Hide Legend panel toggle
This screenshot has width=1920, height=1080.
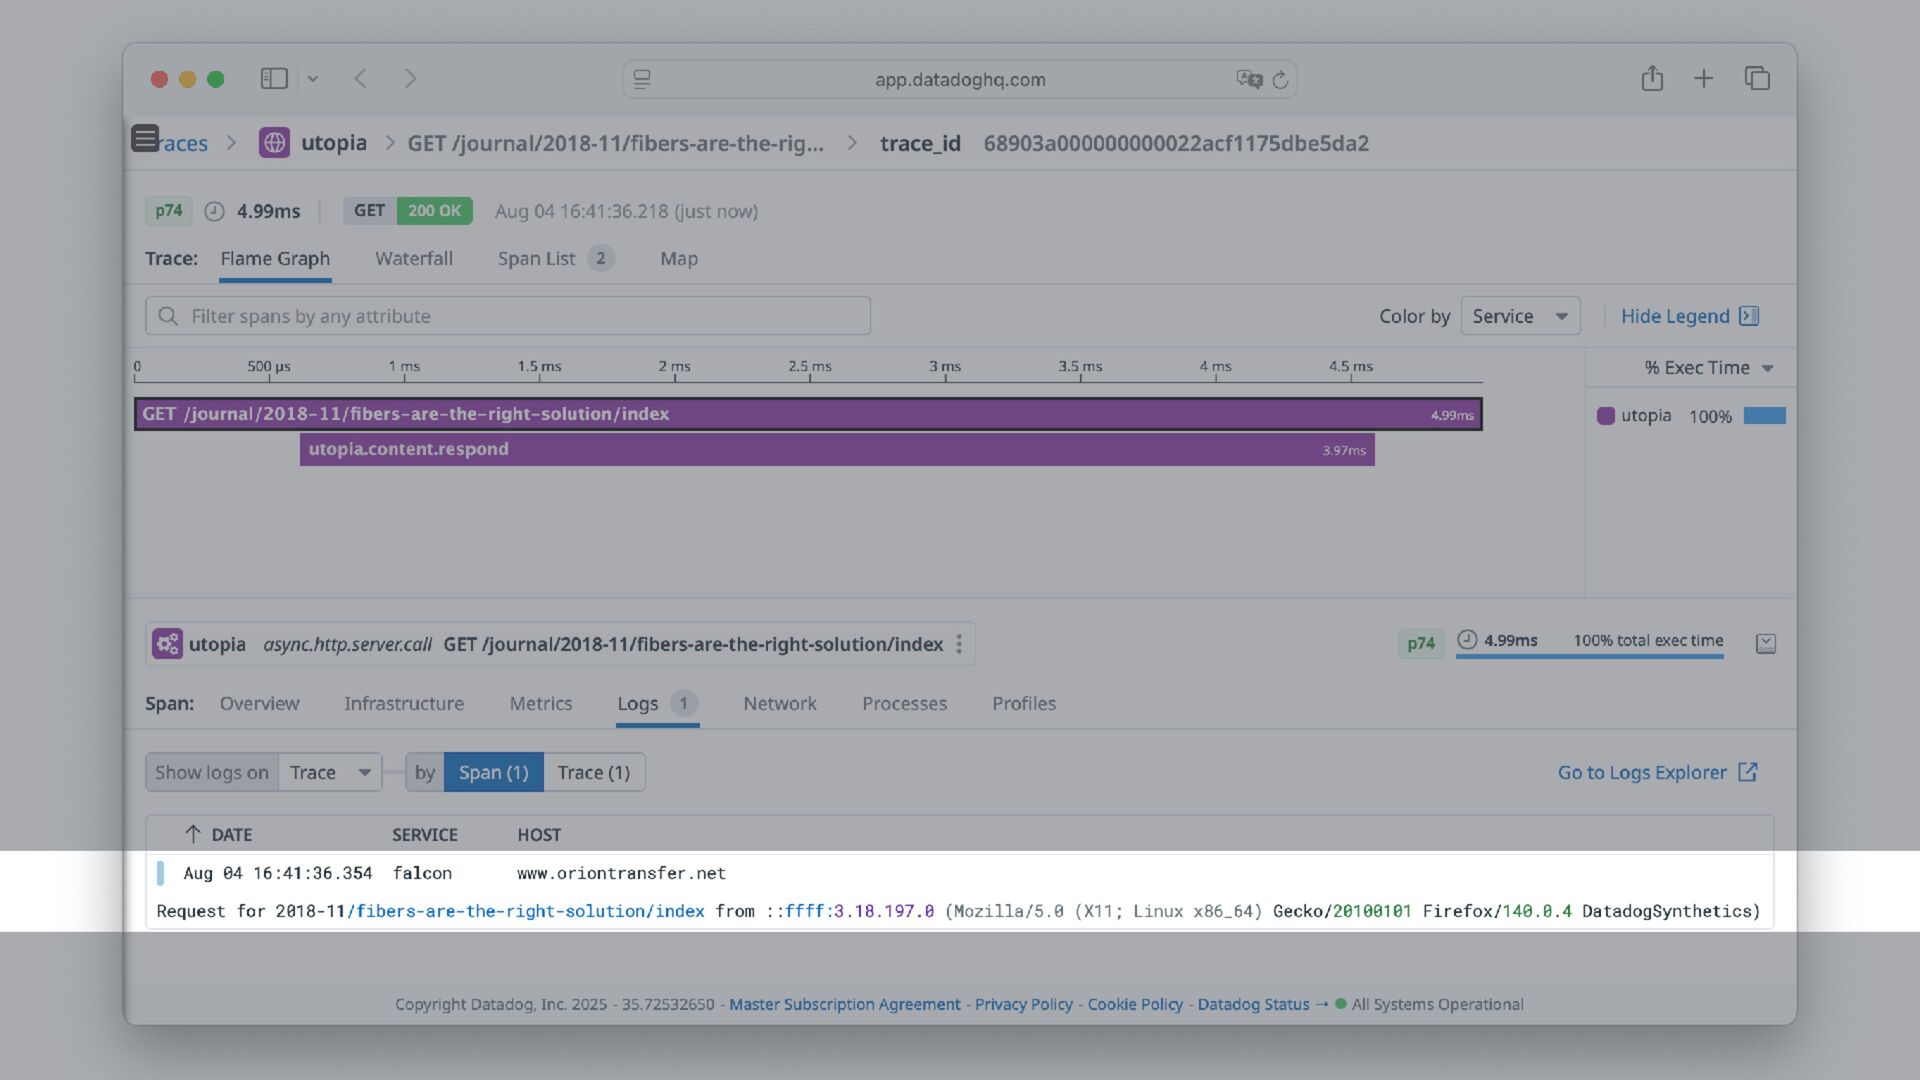(x=1689, y=317)
